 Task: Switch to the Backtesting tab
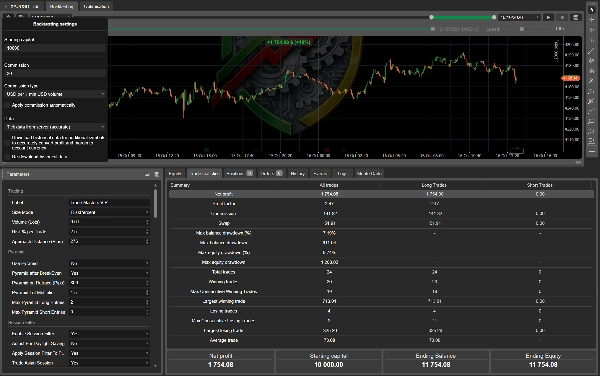62,7
